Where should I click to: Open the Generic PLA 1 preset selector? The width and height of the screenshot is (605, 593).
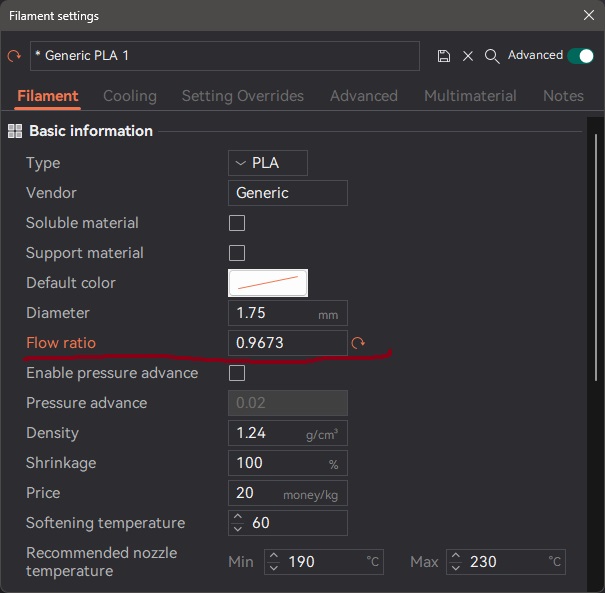(x=224, y=56)
